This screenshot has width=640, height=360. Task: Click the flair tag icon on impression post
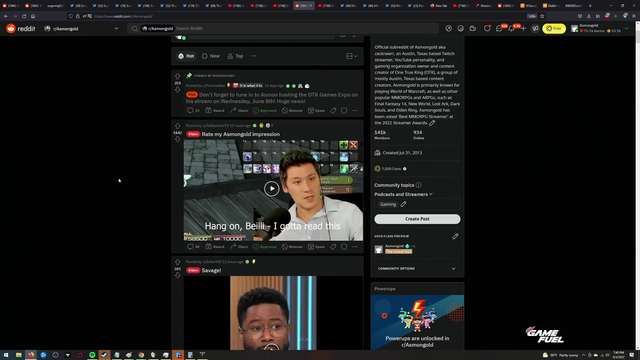[x=333, y=247]
